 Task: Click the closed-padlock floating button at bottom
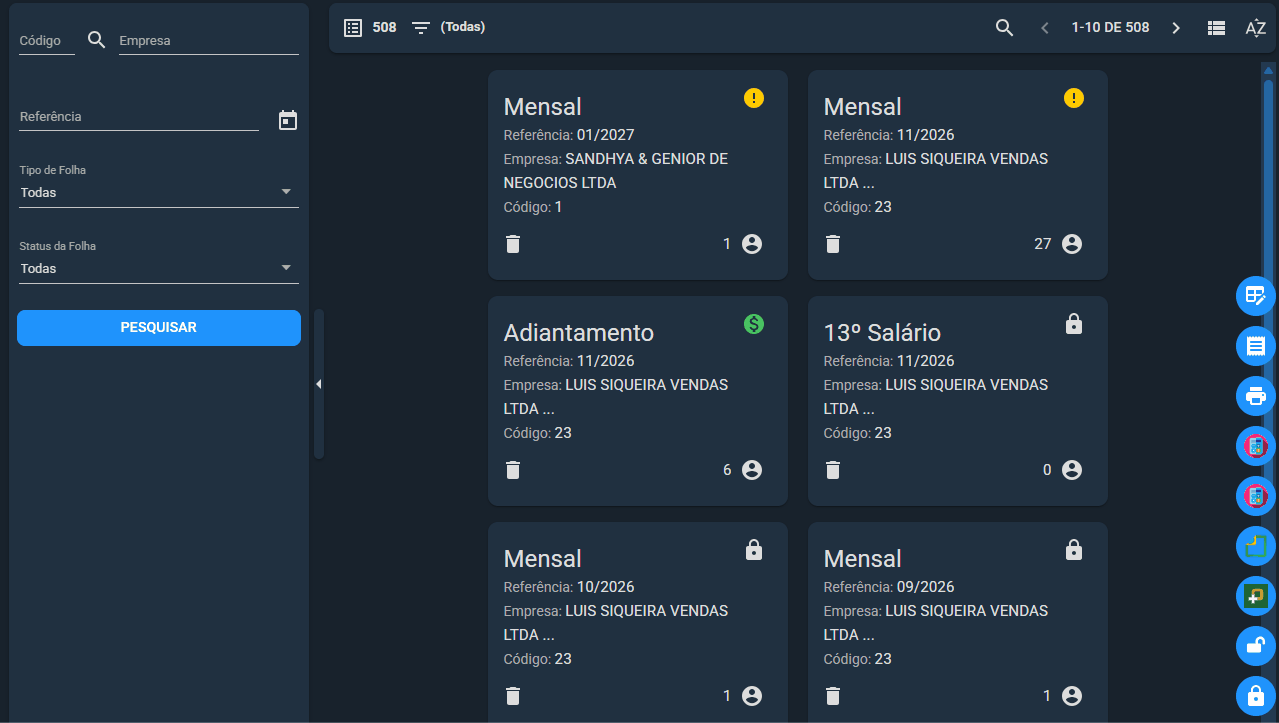(x=1256, y=696)
